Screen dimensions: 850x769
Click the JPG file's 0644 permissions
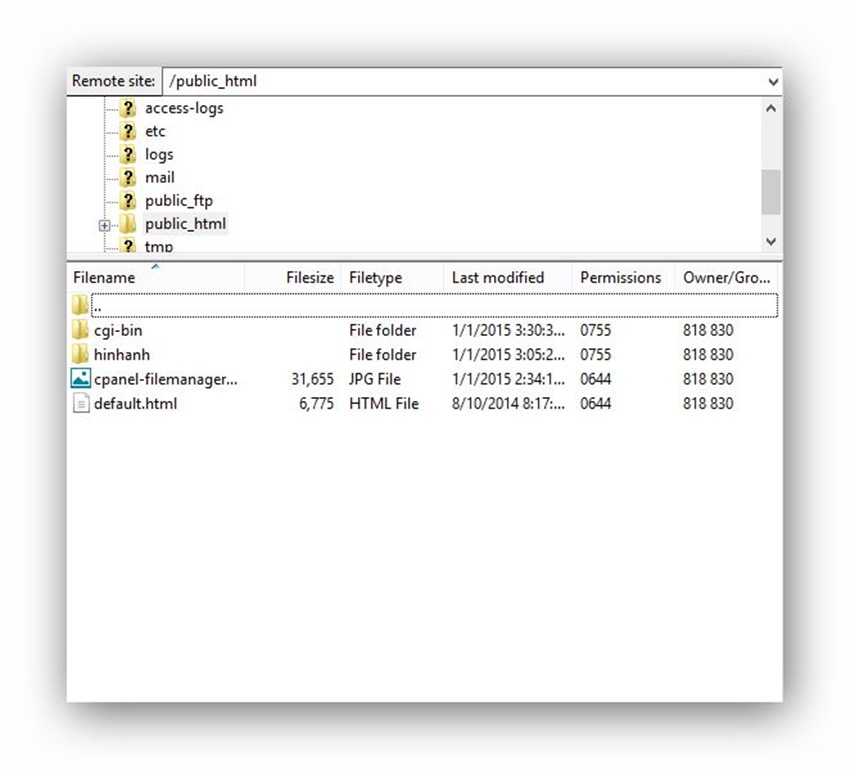tap(595, 379)
